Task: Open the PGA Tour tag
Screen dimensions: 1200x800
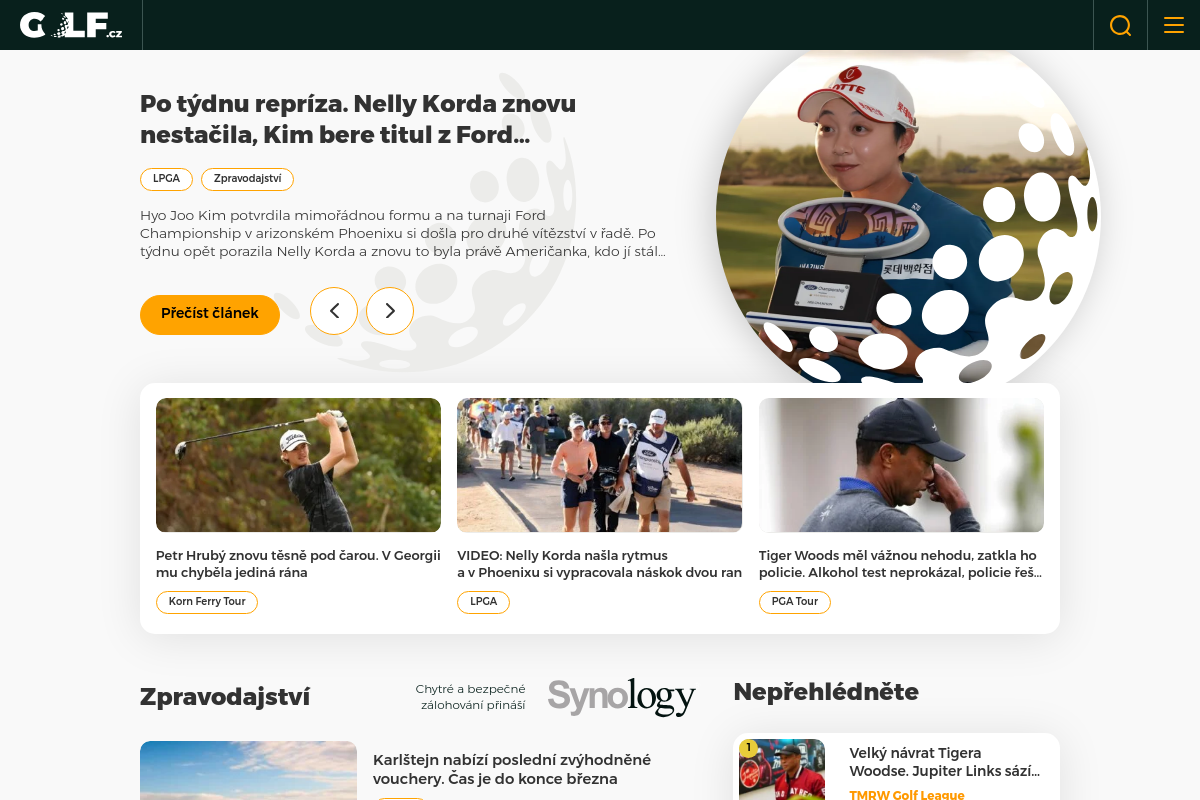Action: click(795, 602)
